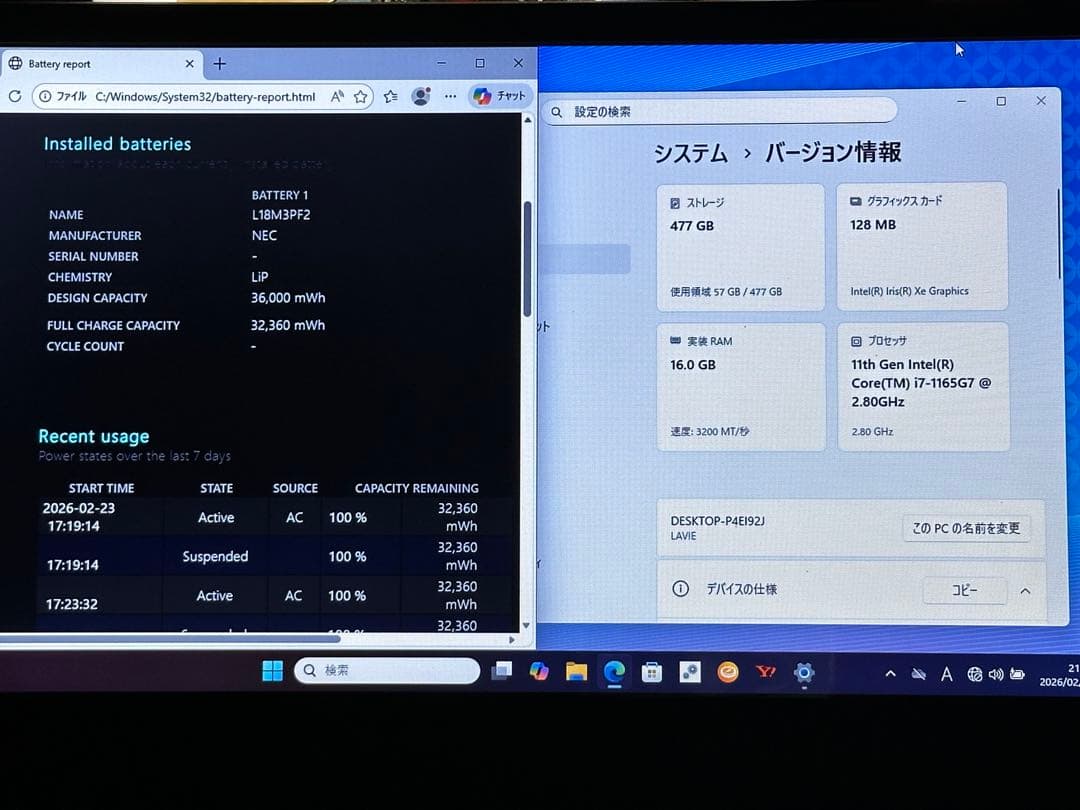The width and height of the screenshot is (1080, 810).
Task: Open the taskbar clock and date
Action: pos(1059,675)
